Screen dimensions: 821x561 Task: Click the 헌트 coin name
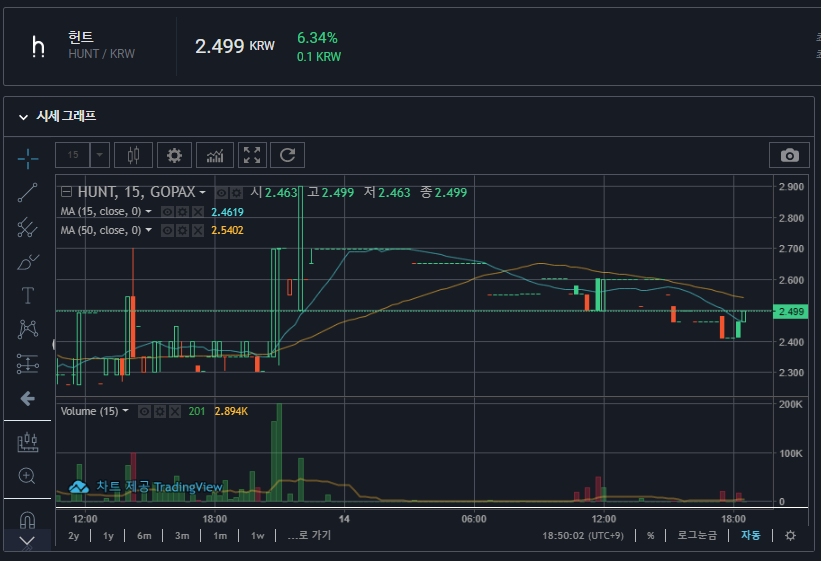[x=81, y=37]
